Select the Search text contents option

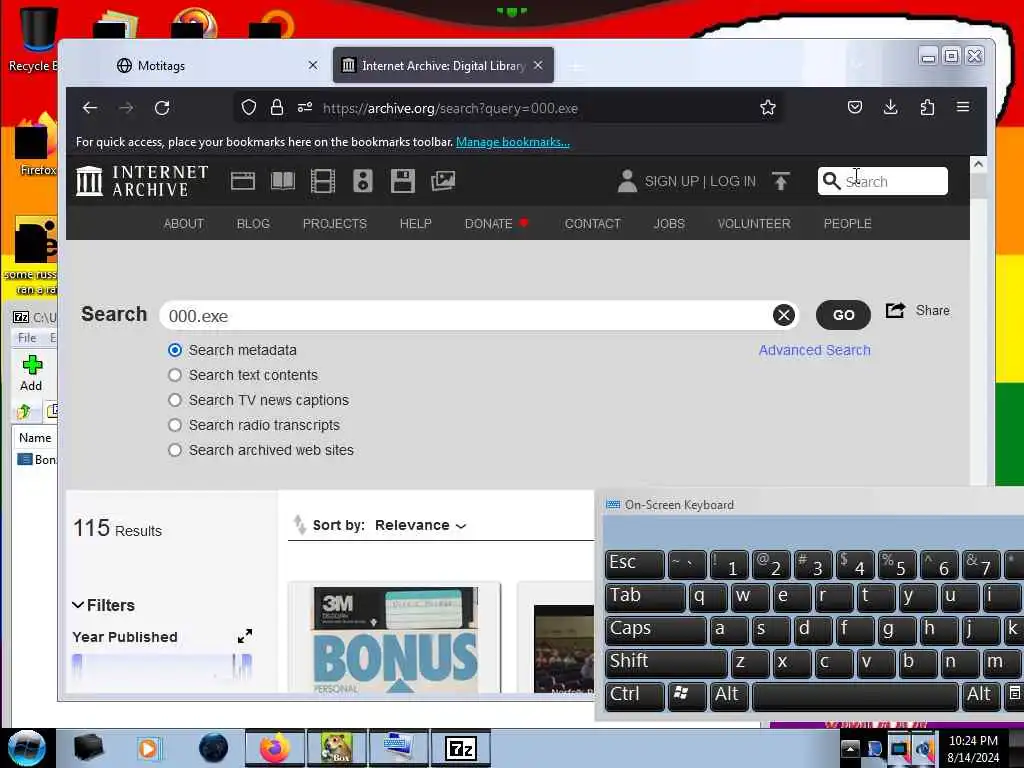174,375
